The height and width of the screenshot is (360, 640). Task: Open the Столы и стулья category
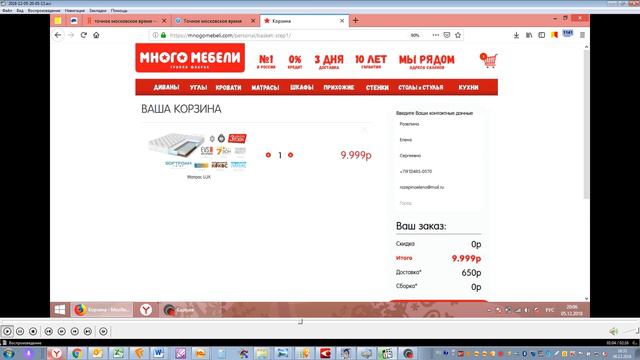coord(421,87)
